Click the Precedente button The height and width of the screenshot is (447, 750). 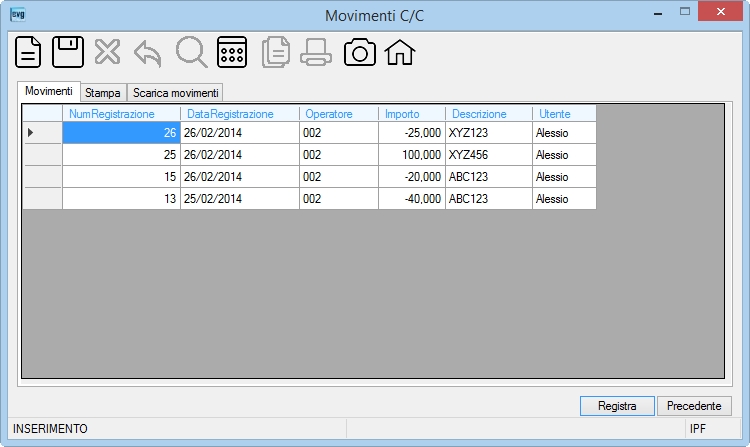694,406
